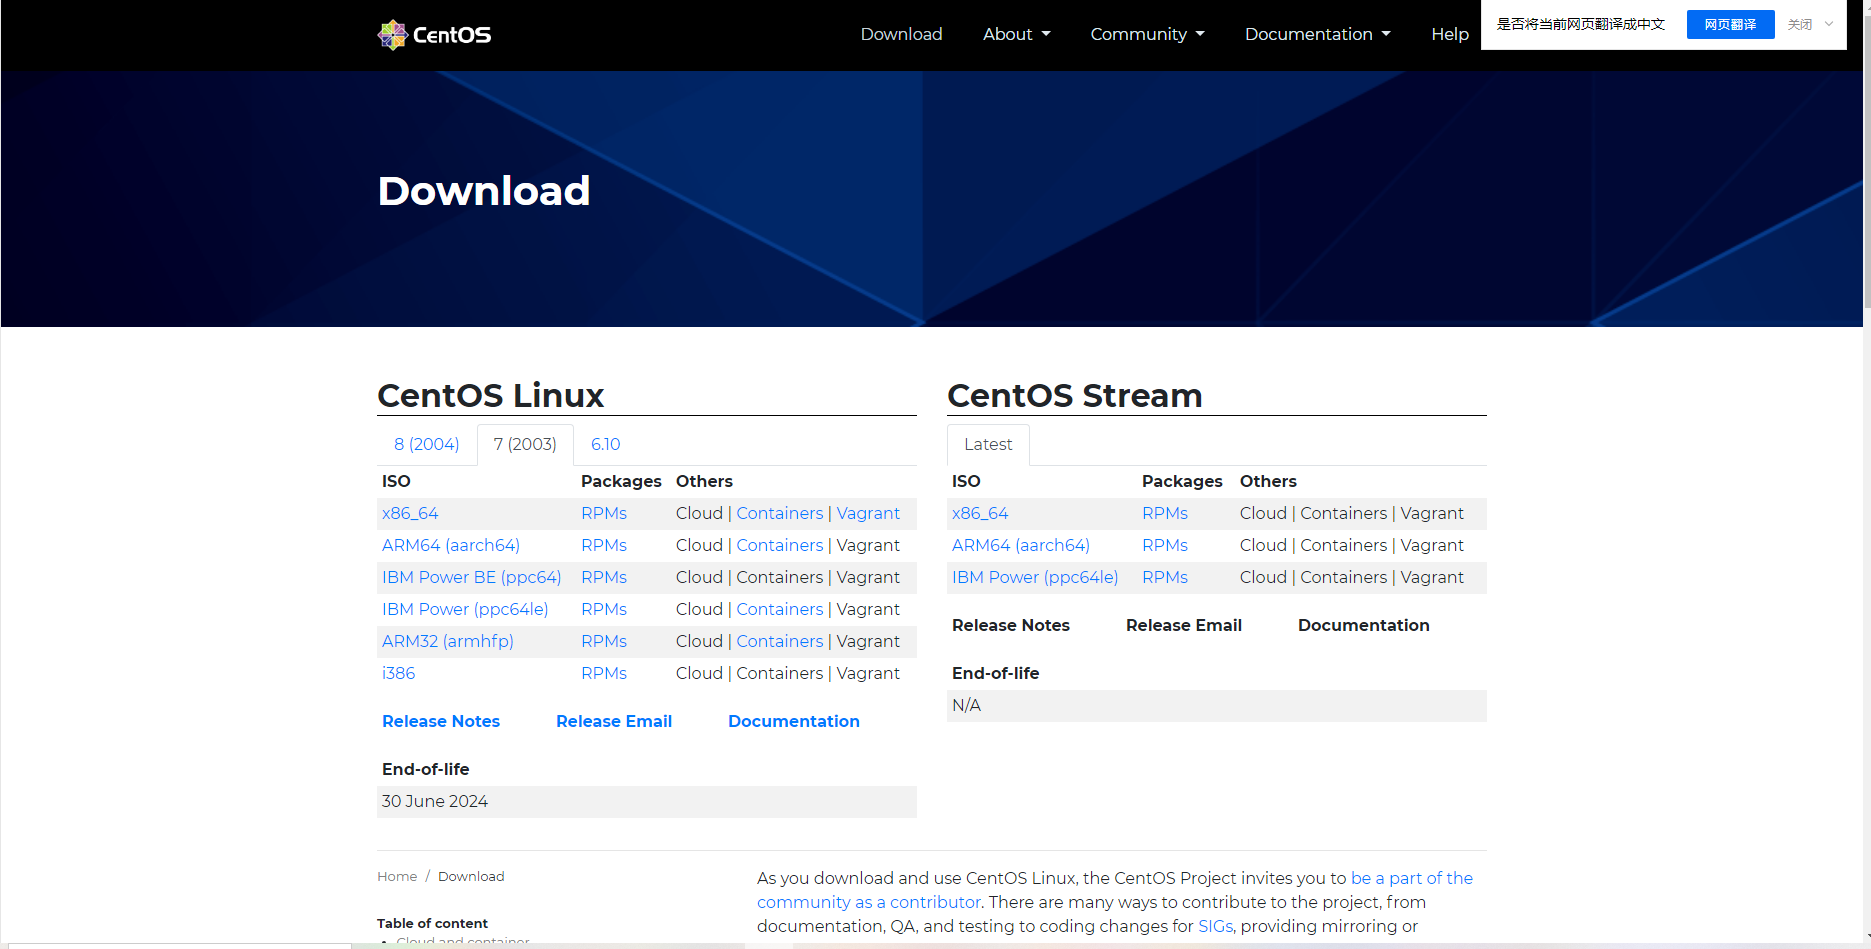Open RPMs link in CentOS Linux x86_64 row
The height and width of the screenshot is (949, 1871).
coord(604,513)
